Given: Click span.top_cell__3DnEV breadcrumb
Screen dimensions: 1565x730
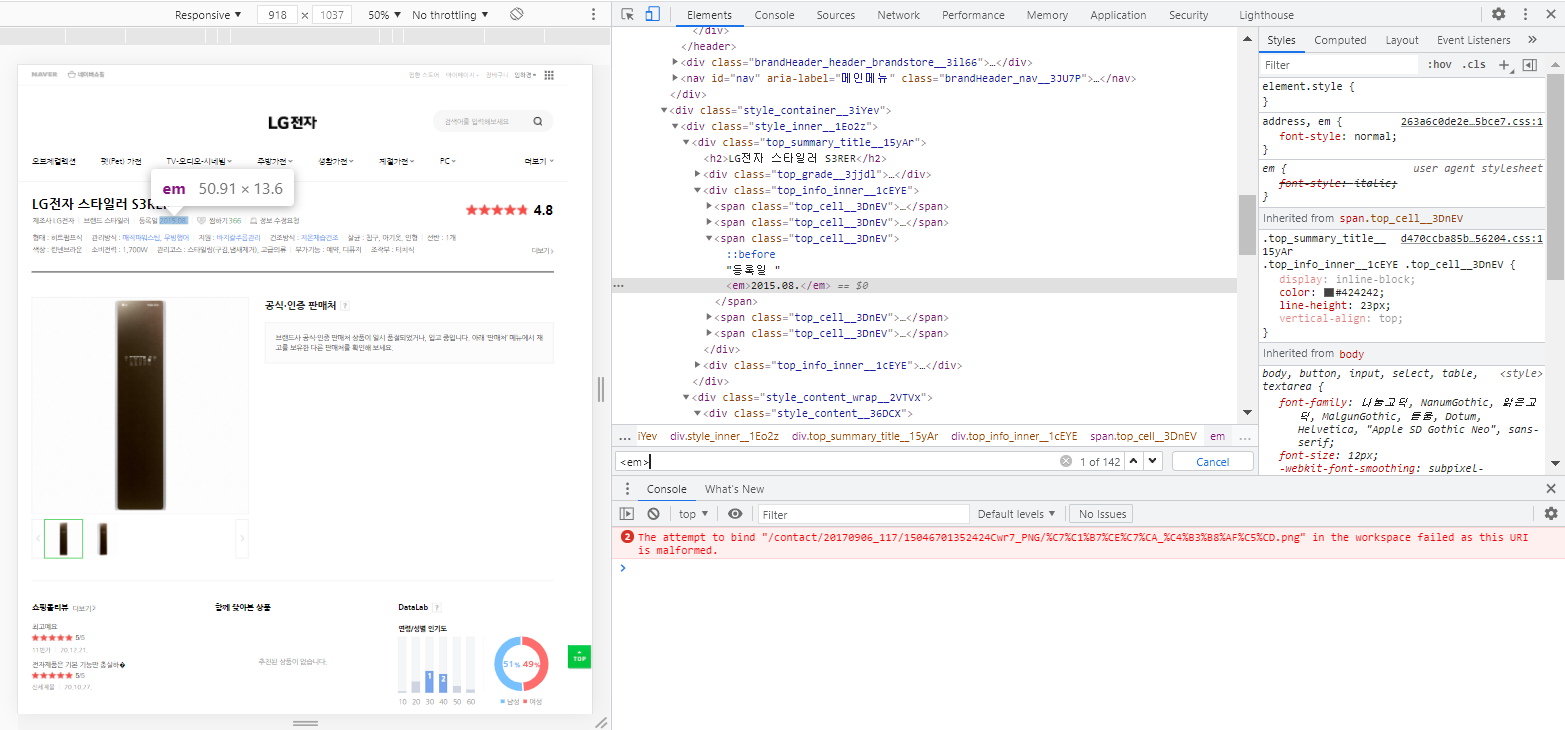Looking at the screenshot, I should click(x=1143, y=436).
